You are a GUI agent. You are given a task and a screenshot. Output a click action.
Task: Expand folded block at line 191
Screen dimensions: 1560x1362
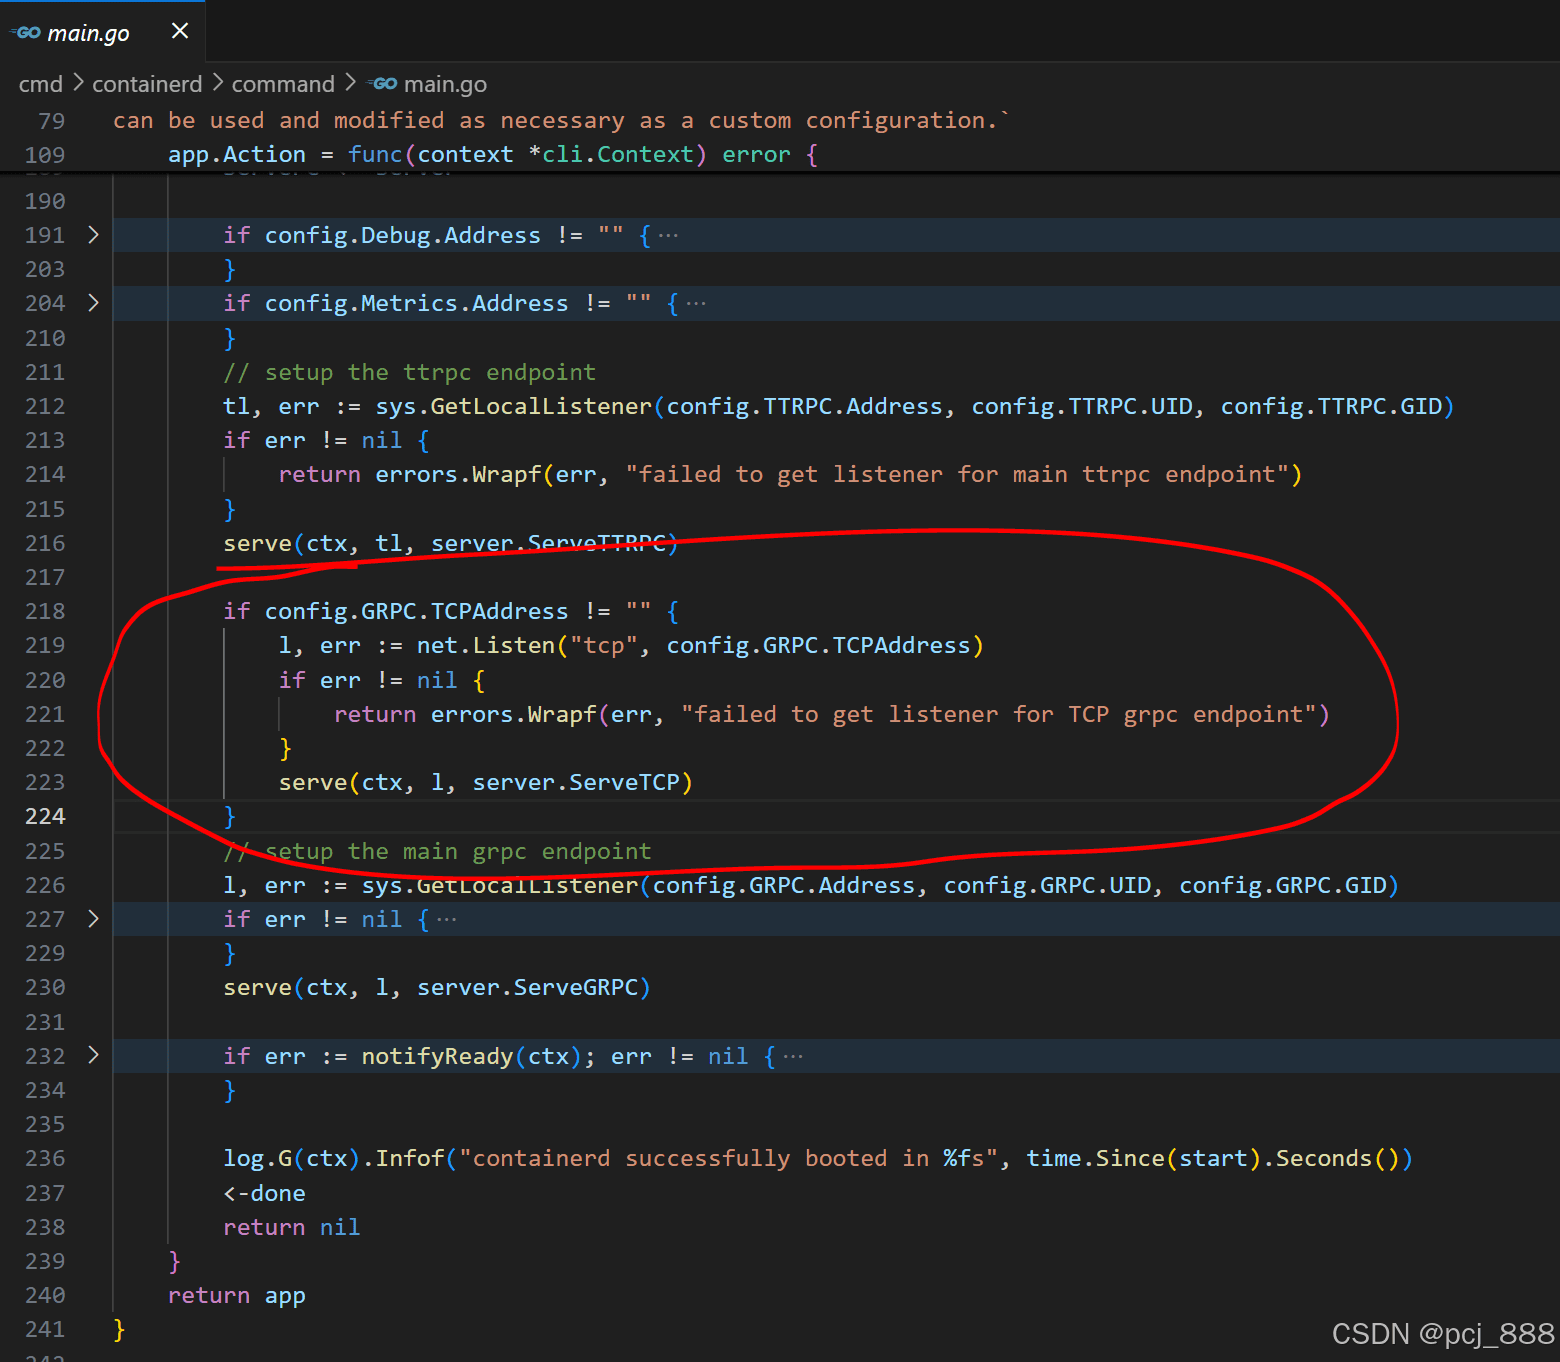tap(93, 235)
